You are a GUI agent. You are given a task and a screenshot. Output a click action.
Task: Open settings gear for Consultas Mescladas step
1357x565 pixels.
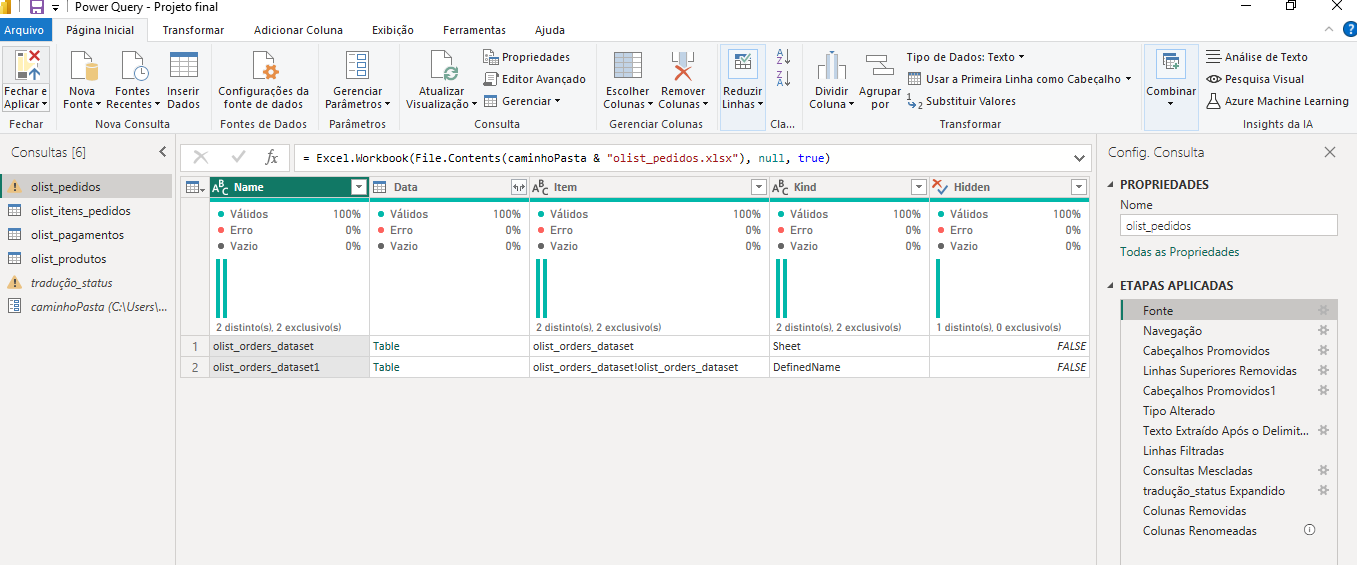tap(1323, 471)
